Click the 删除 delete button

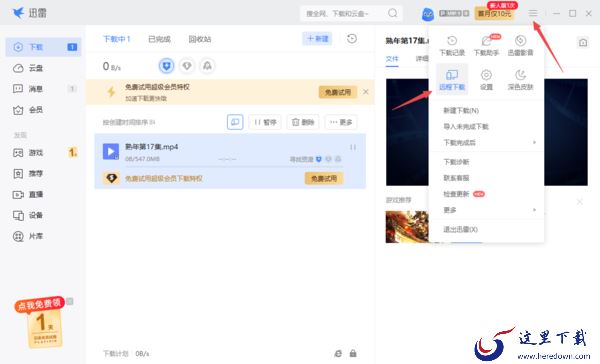[x=303, y=122]
